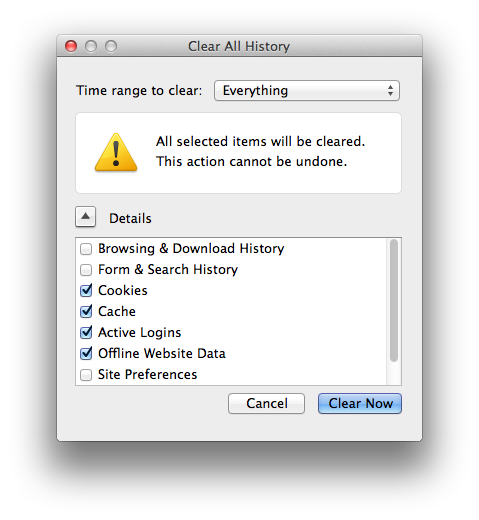The height and width of the screenshot is (520, 479).
Task: Click the scrollbar track below the thumb
Action: tap(394, 373)
